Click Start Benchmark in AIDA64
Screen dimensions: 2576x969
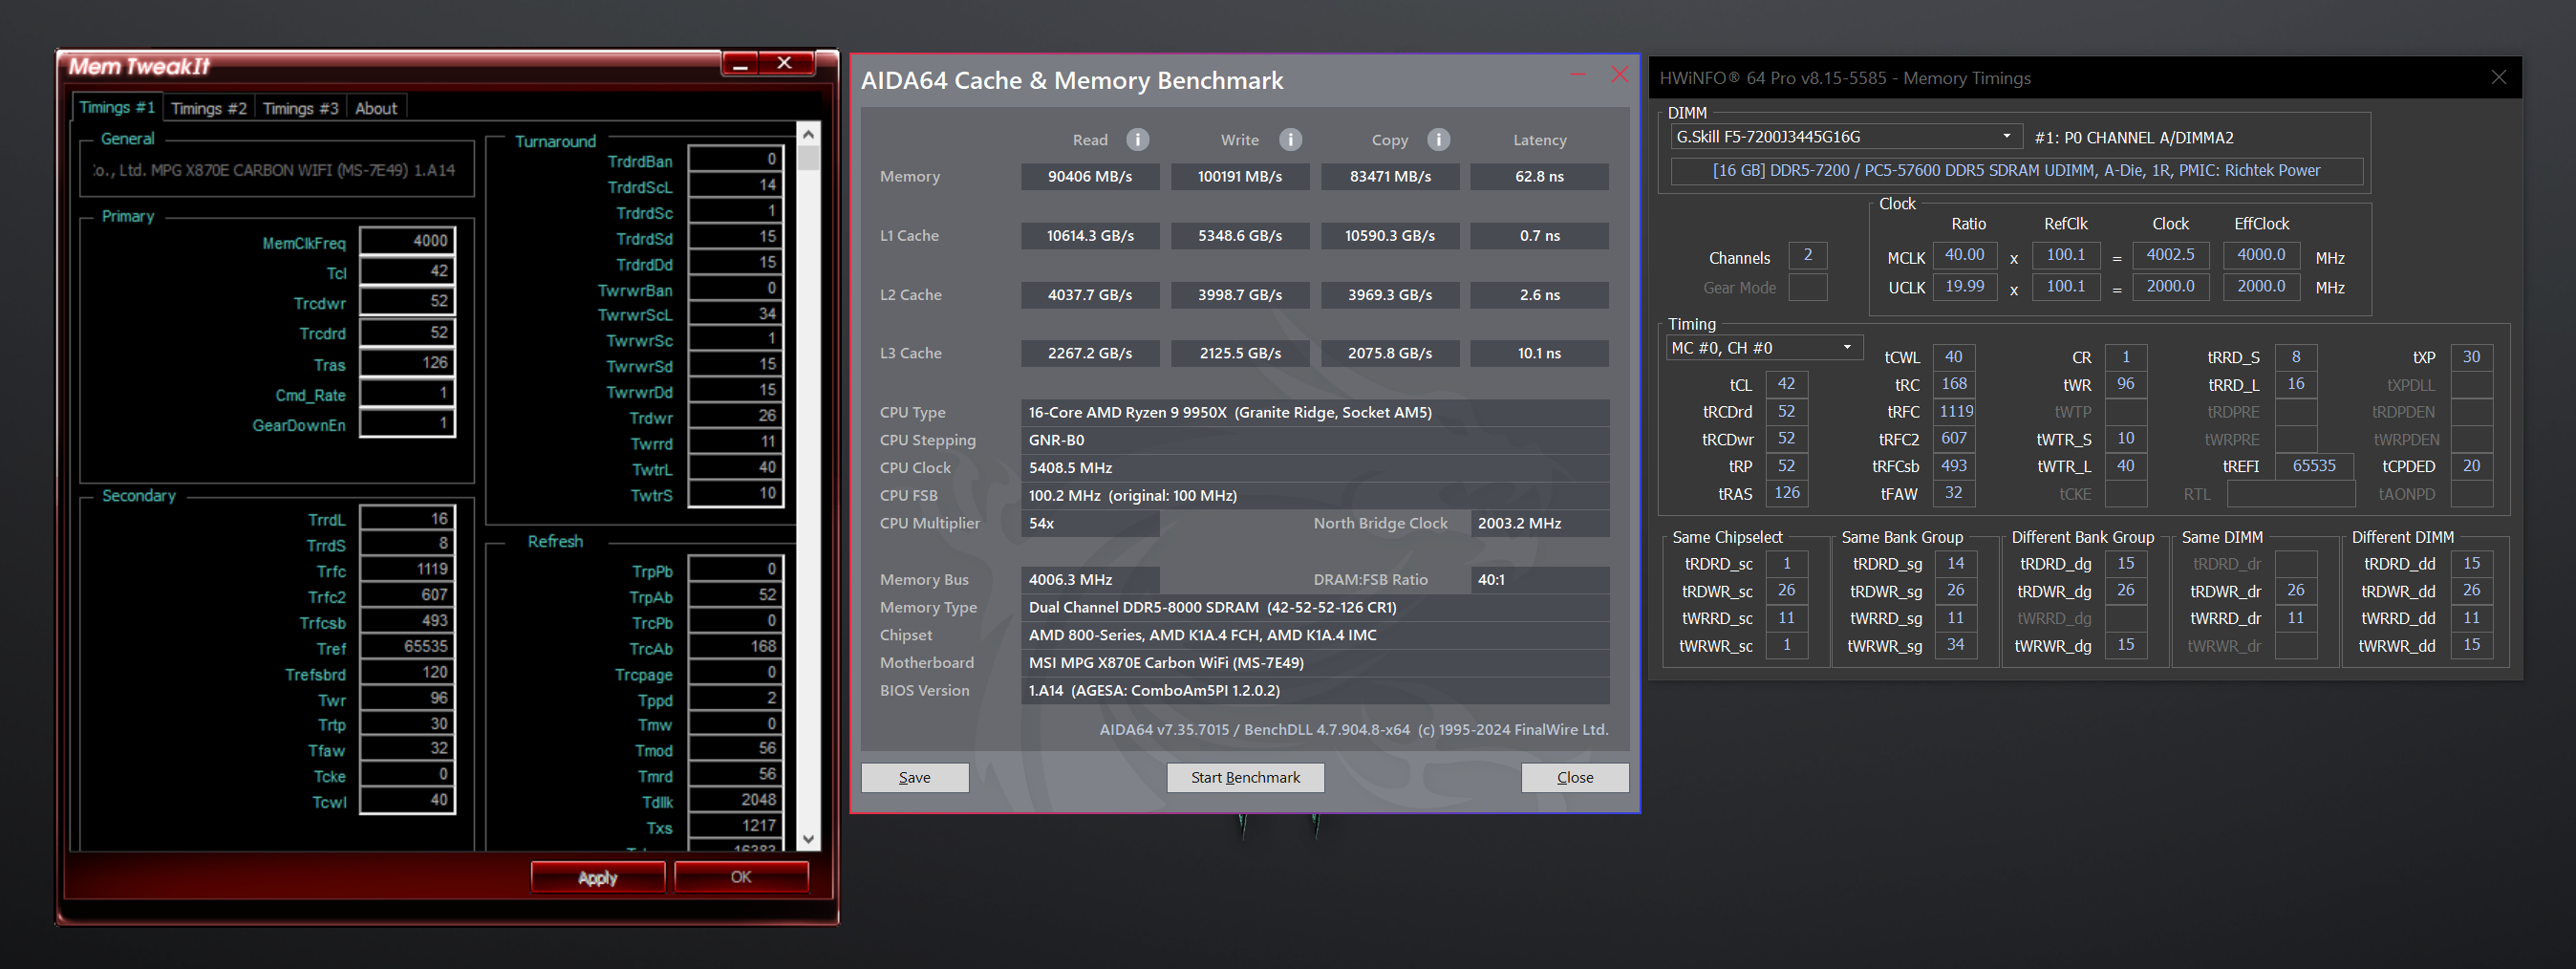click(x=1245, y=777)
